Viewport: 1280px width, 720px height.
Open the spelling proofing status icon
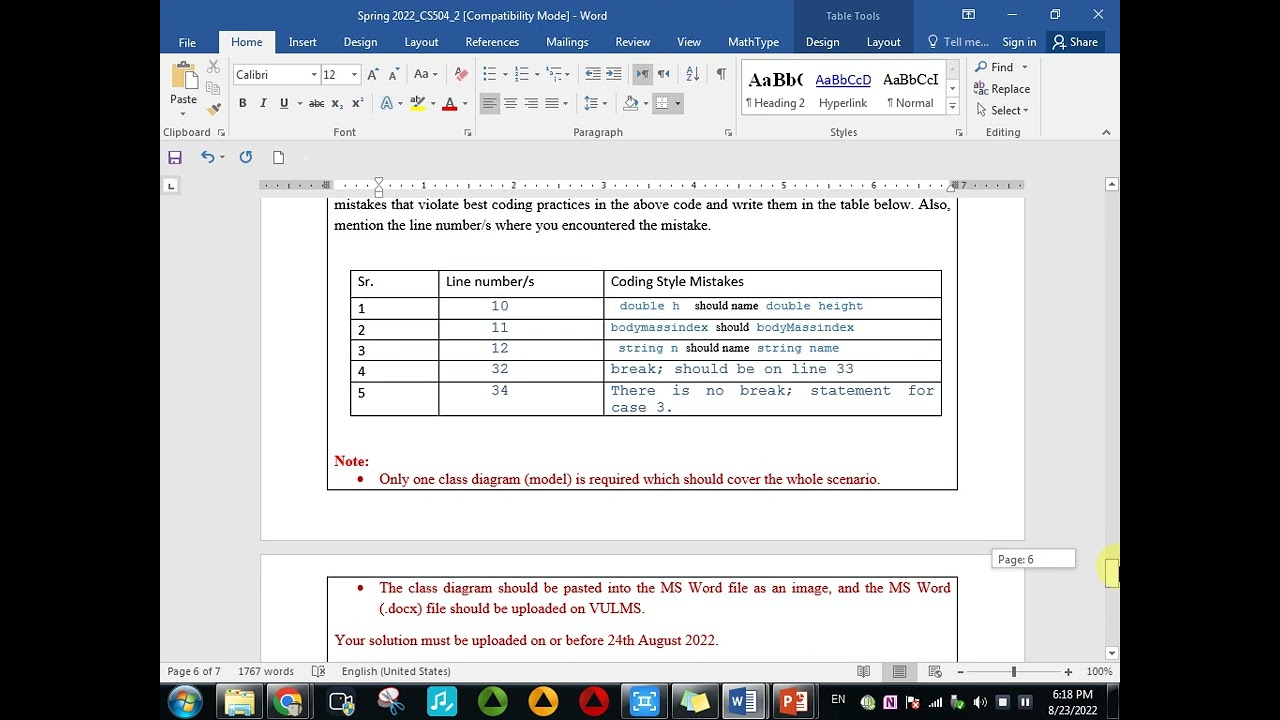tap(318, 671)
